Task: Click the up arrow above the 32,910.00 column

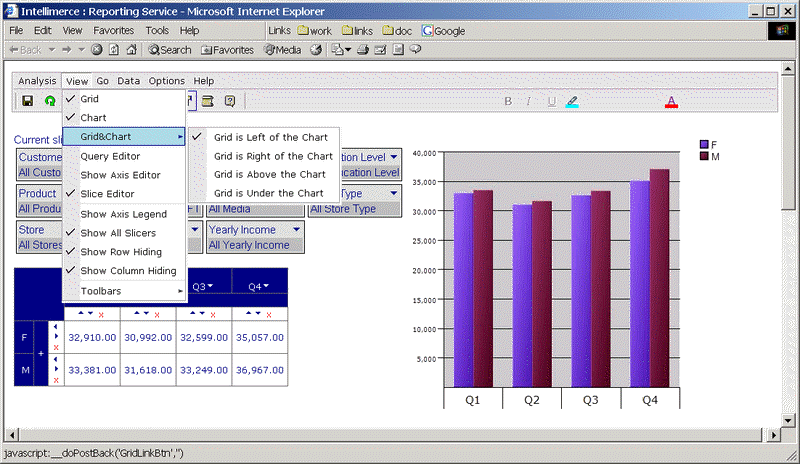Action: point(81,313)
